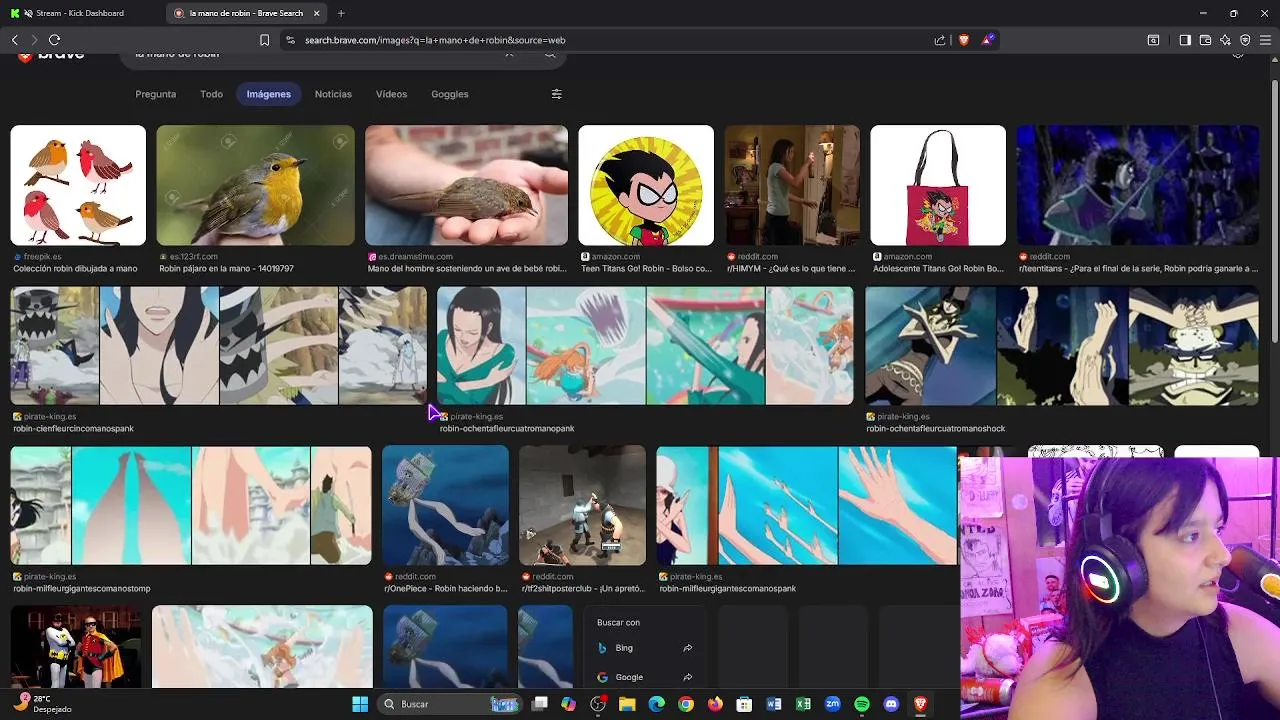Reload the Brave Search page
1280x720 pixels.
54,40
